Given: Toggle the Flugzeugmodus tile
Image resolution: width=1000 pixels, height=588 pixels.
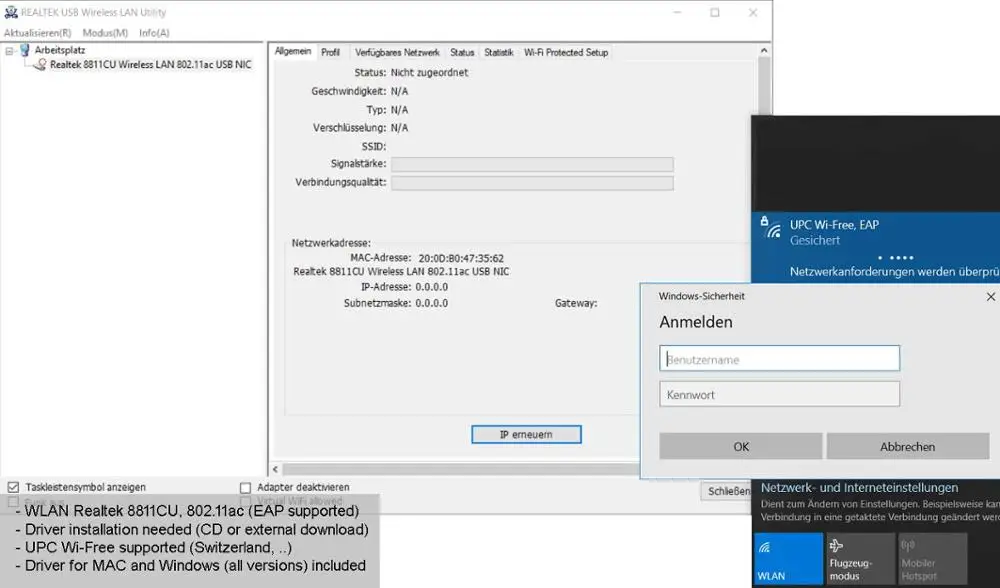Looking at the screenshot, I should click(861, 559).
